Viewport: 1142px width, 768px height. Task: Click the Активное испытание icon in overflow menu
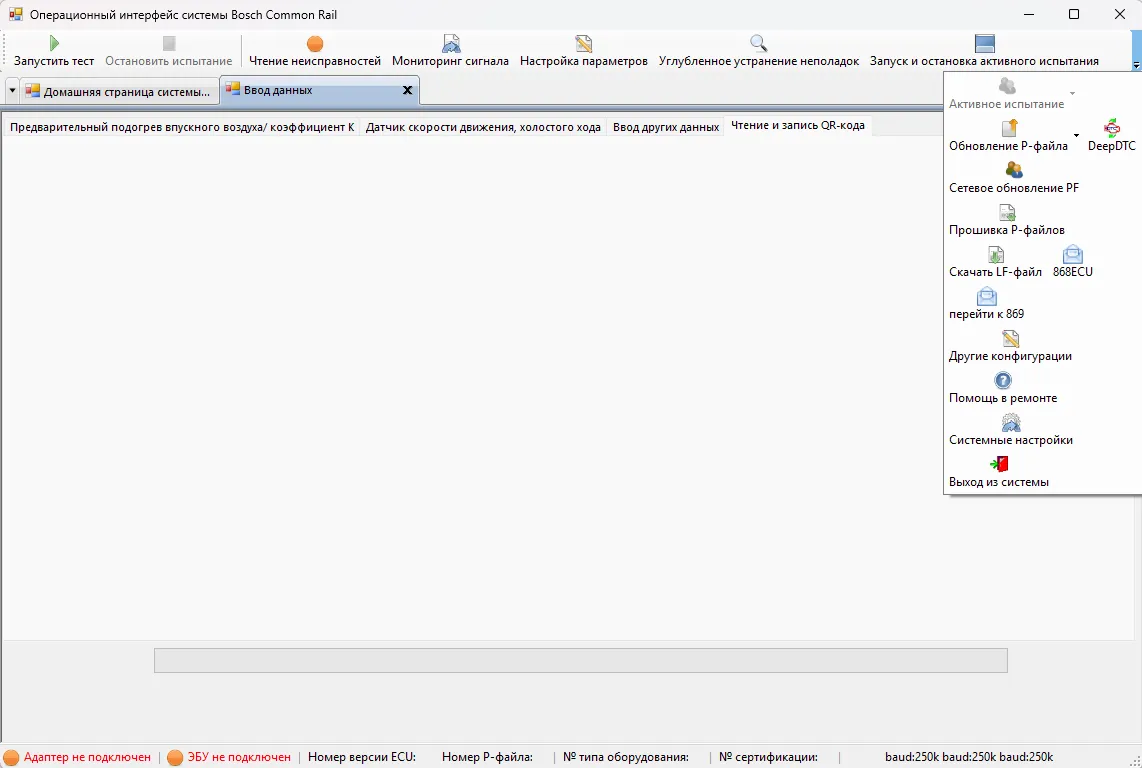[x=1007, y=86]
